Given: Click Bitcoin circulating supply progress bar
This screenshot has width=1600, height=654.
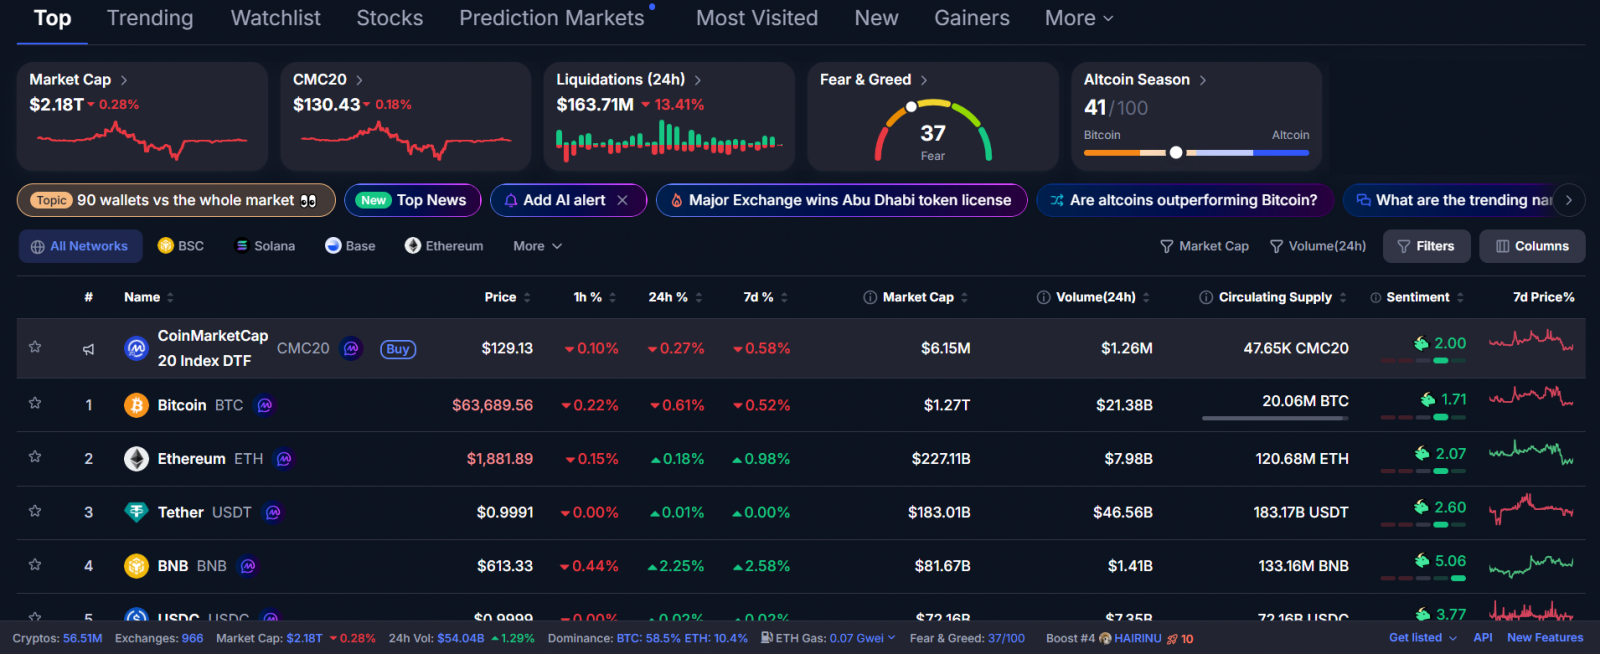Looking at the screenshot, I should [x=1275, y=418].
